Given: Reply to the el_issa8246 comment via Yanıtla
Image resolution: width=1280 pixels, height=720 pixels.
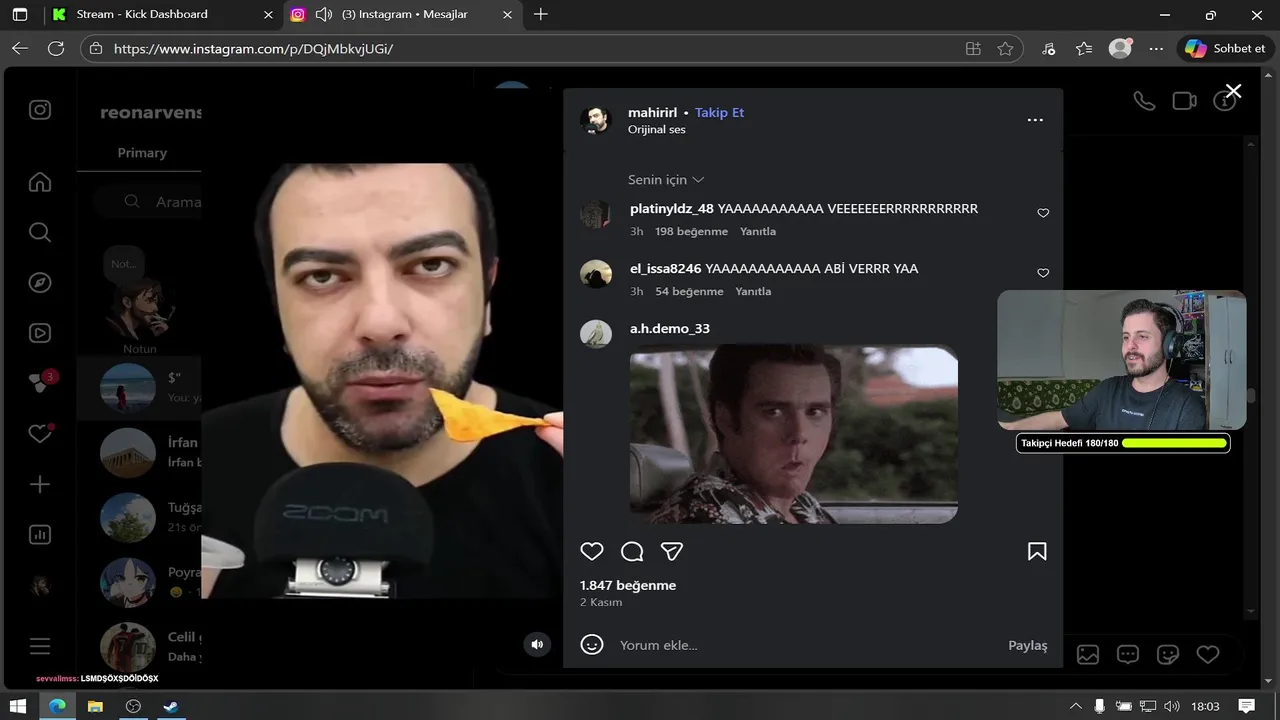Looking at the screenshot, I should [753, 291].
